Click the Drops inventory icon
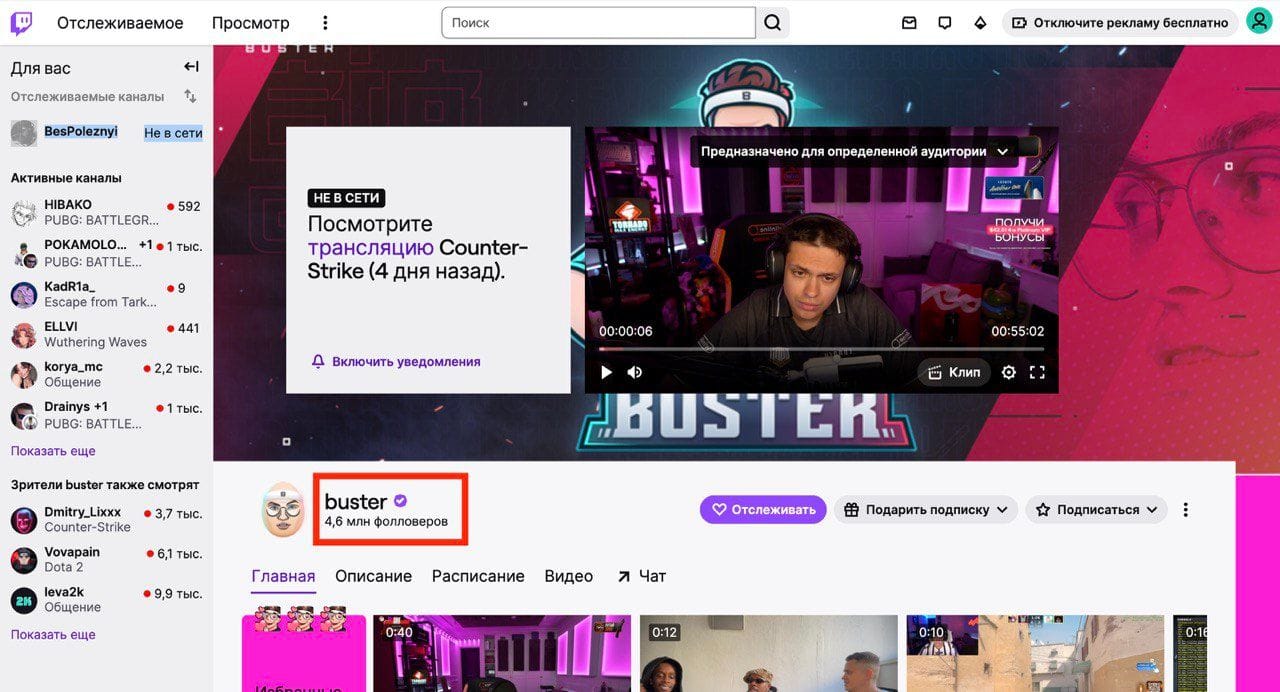 [x=980, y=22]
